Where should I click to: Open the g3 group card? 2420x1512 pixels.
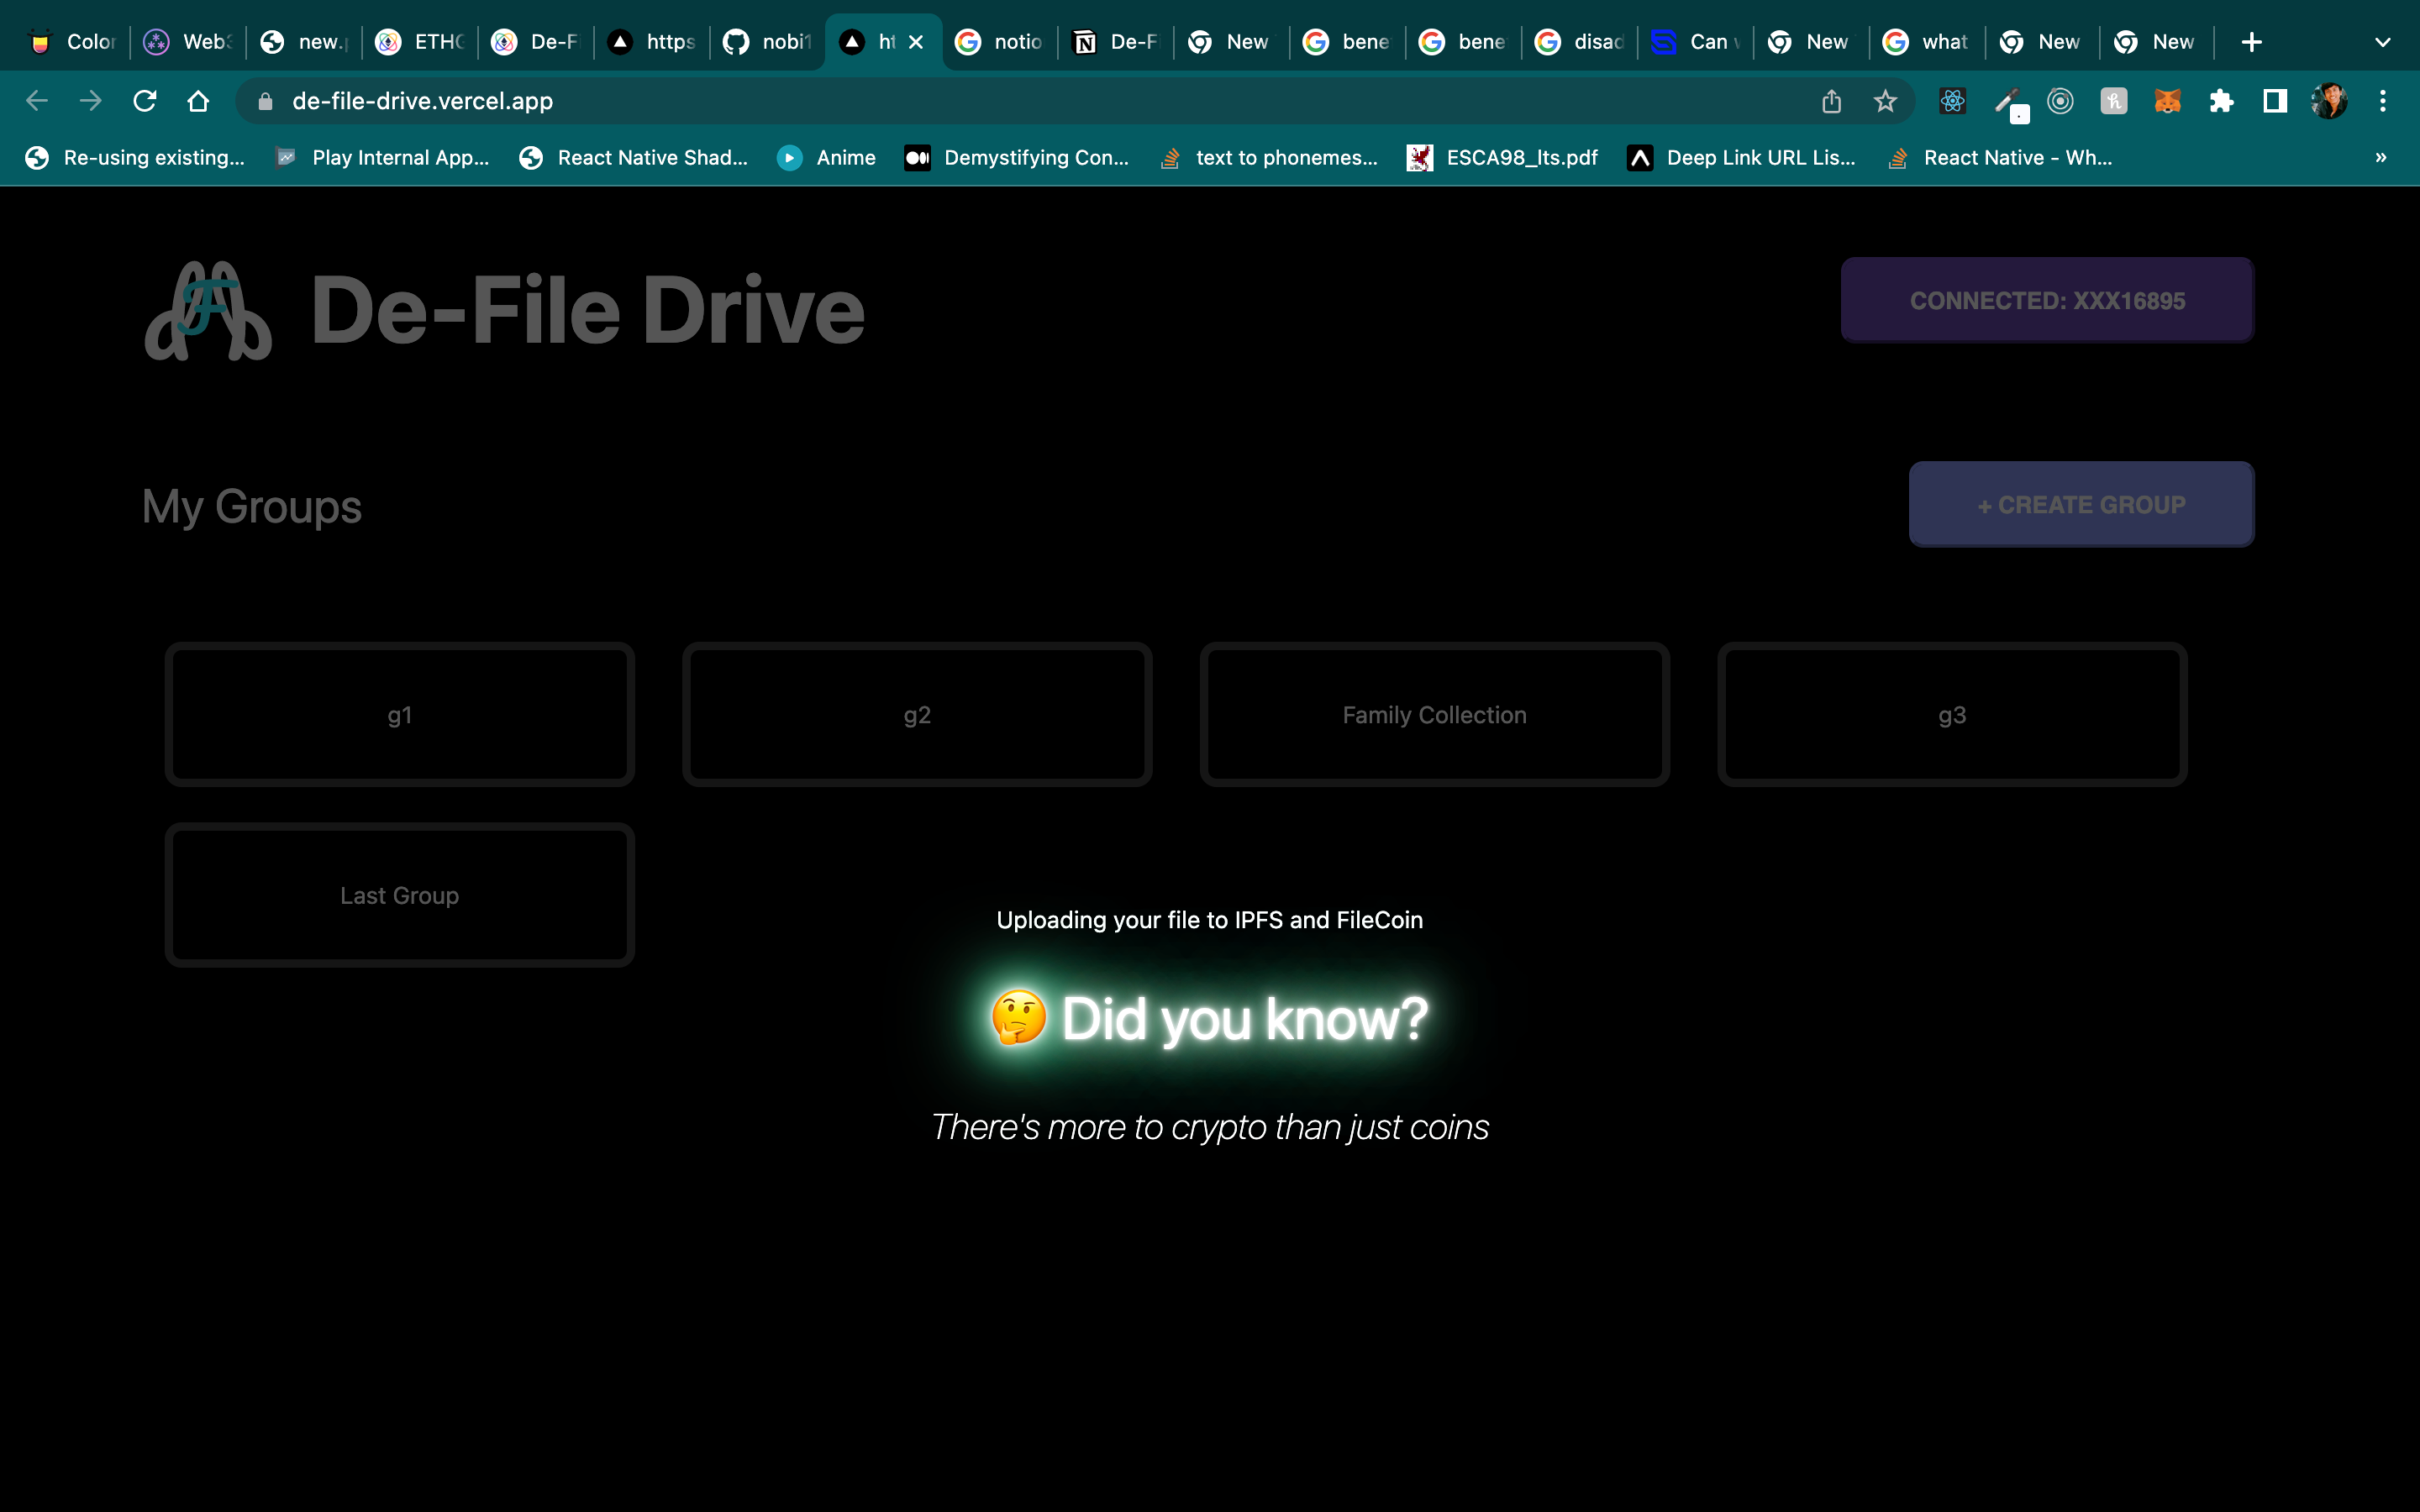[x=1952, y=715]
